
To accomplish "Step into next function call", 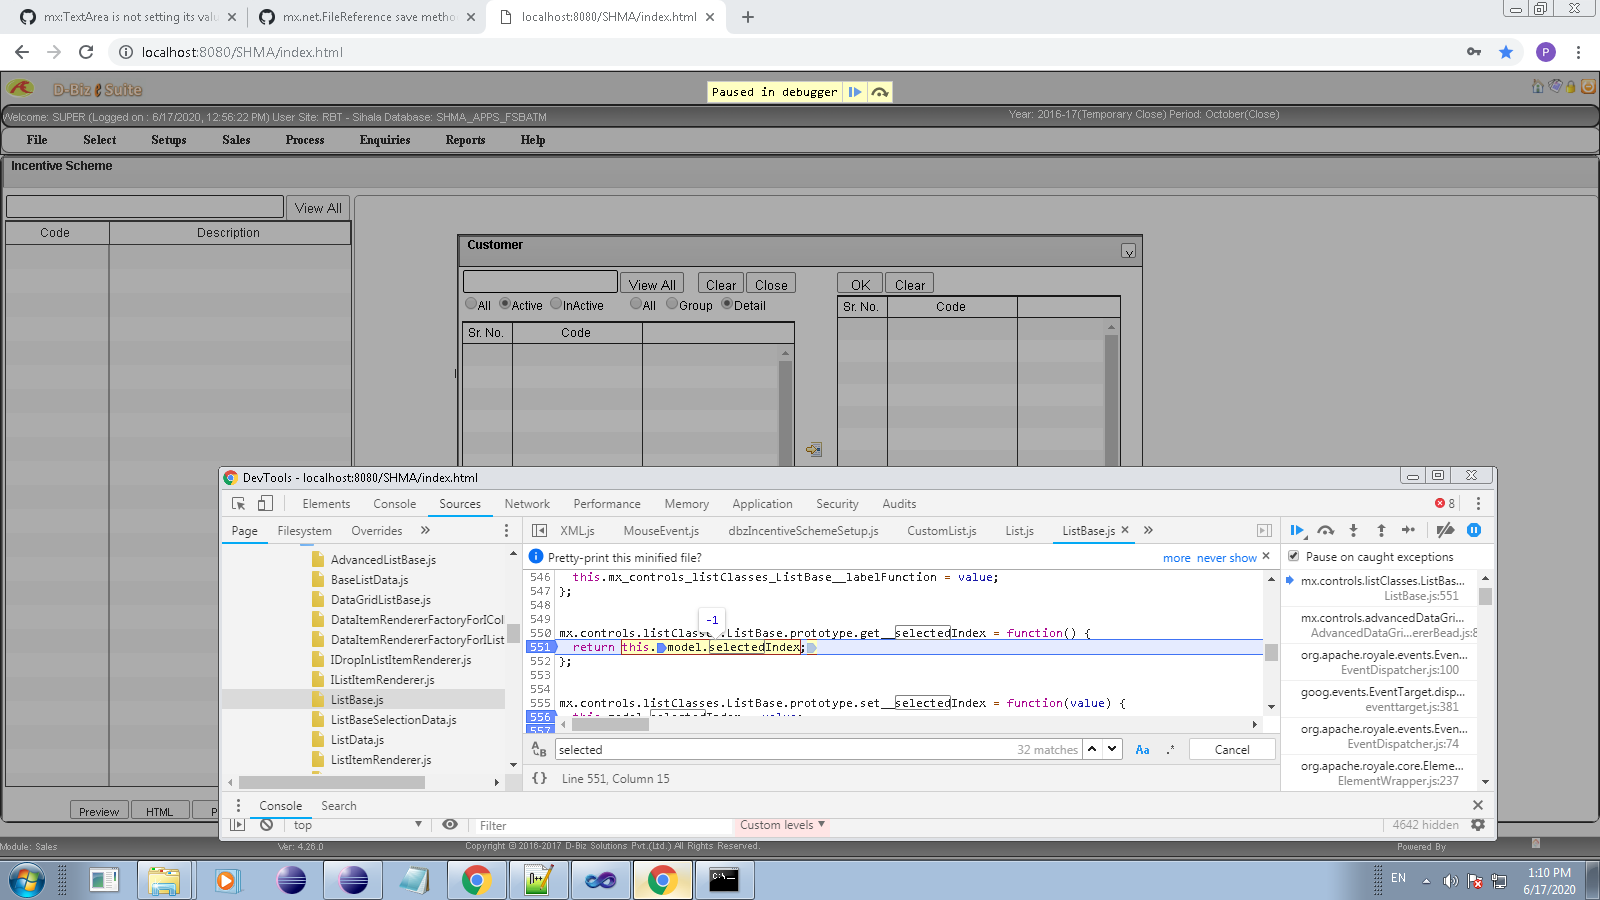I will click(x=1353, y=530).
